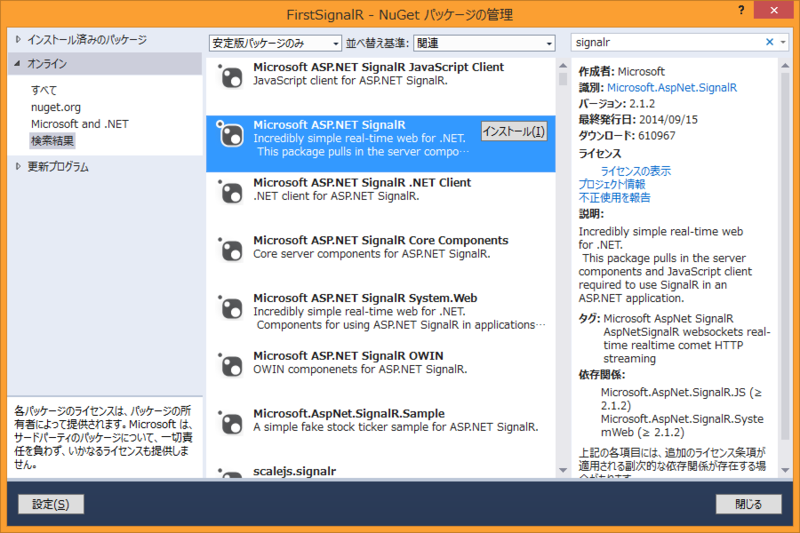Select Microsoft ASP.NET SignalR .NET Client package

coord(380,201)
